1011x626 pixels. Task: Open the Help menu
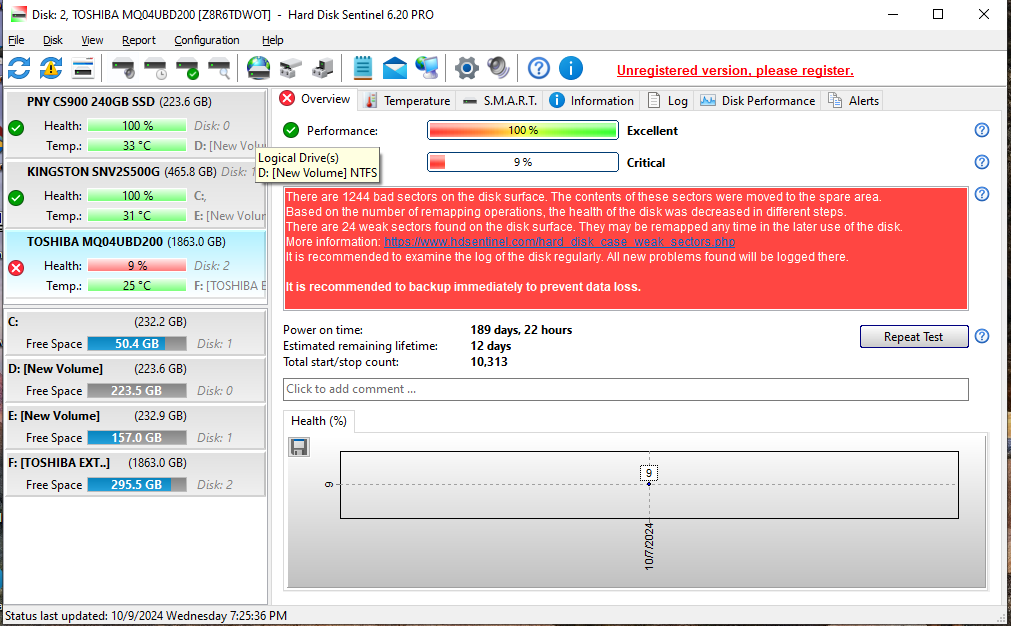(x=273, y=40)
